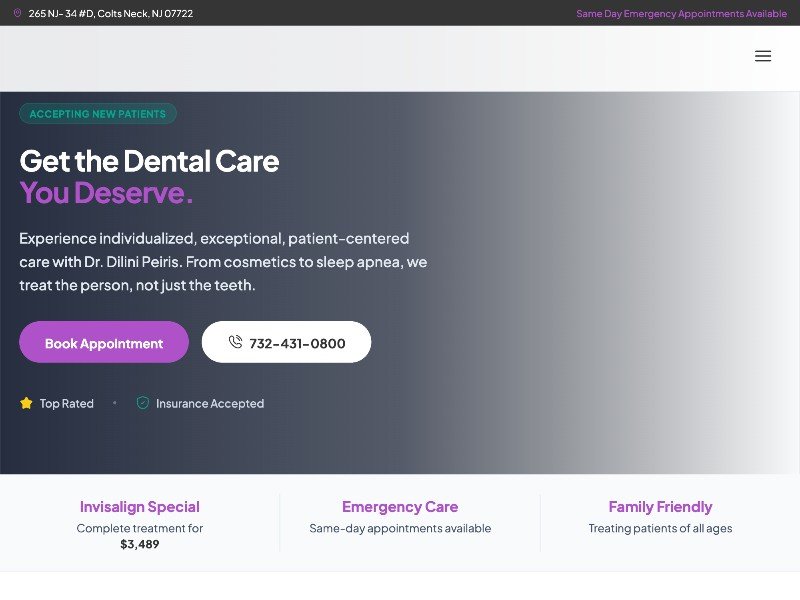Image resolution: width=800 pixels, height=600 pixels.
Task: Click the yellow star icon
Action: (27, 403)
